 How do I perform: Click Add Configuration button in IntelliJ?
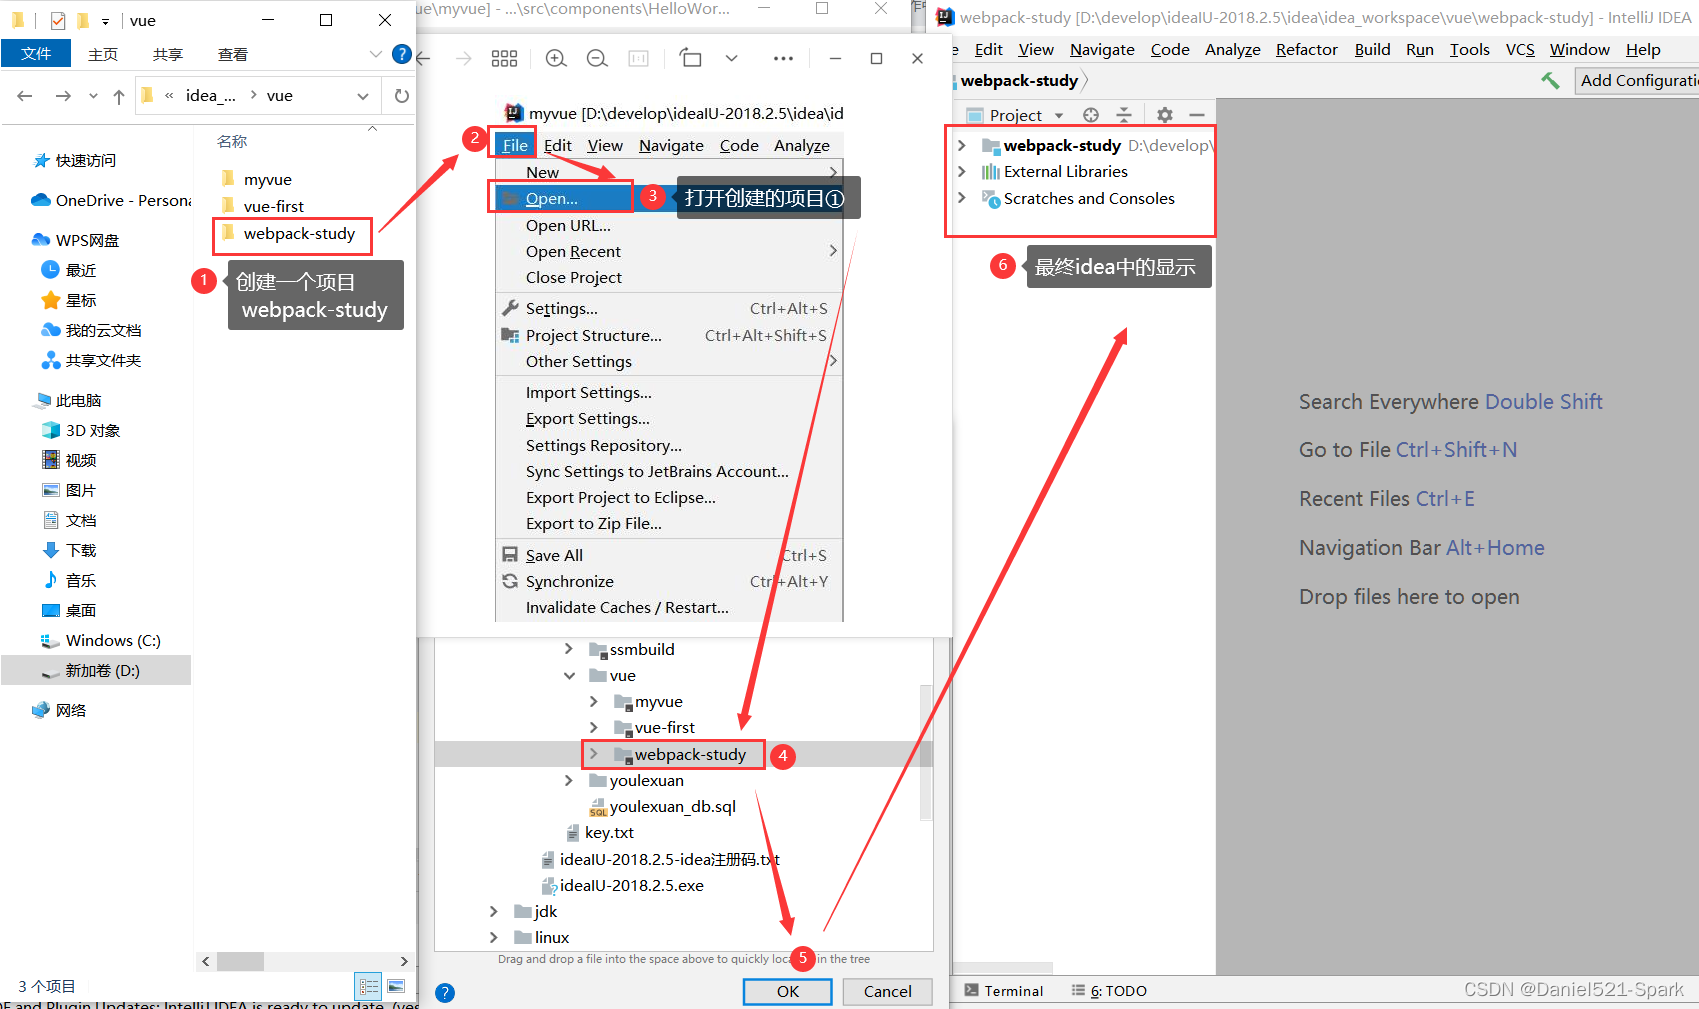click(1637, 80)
